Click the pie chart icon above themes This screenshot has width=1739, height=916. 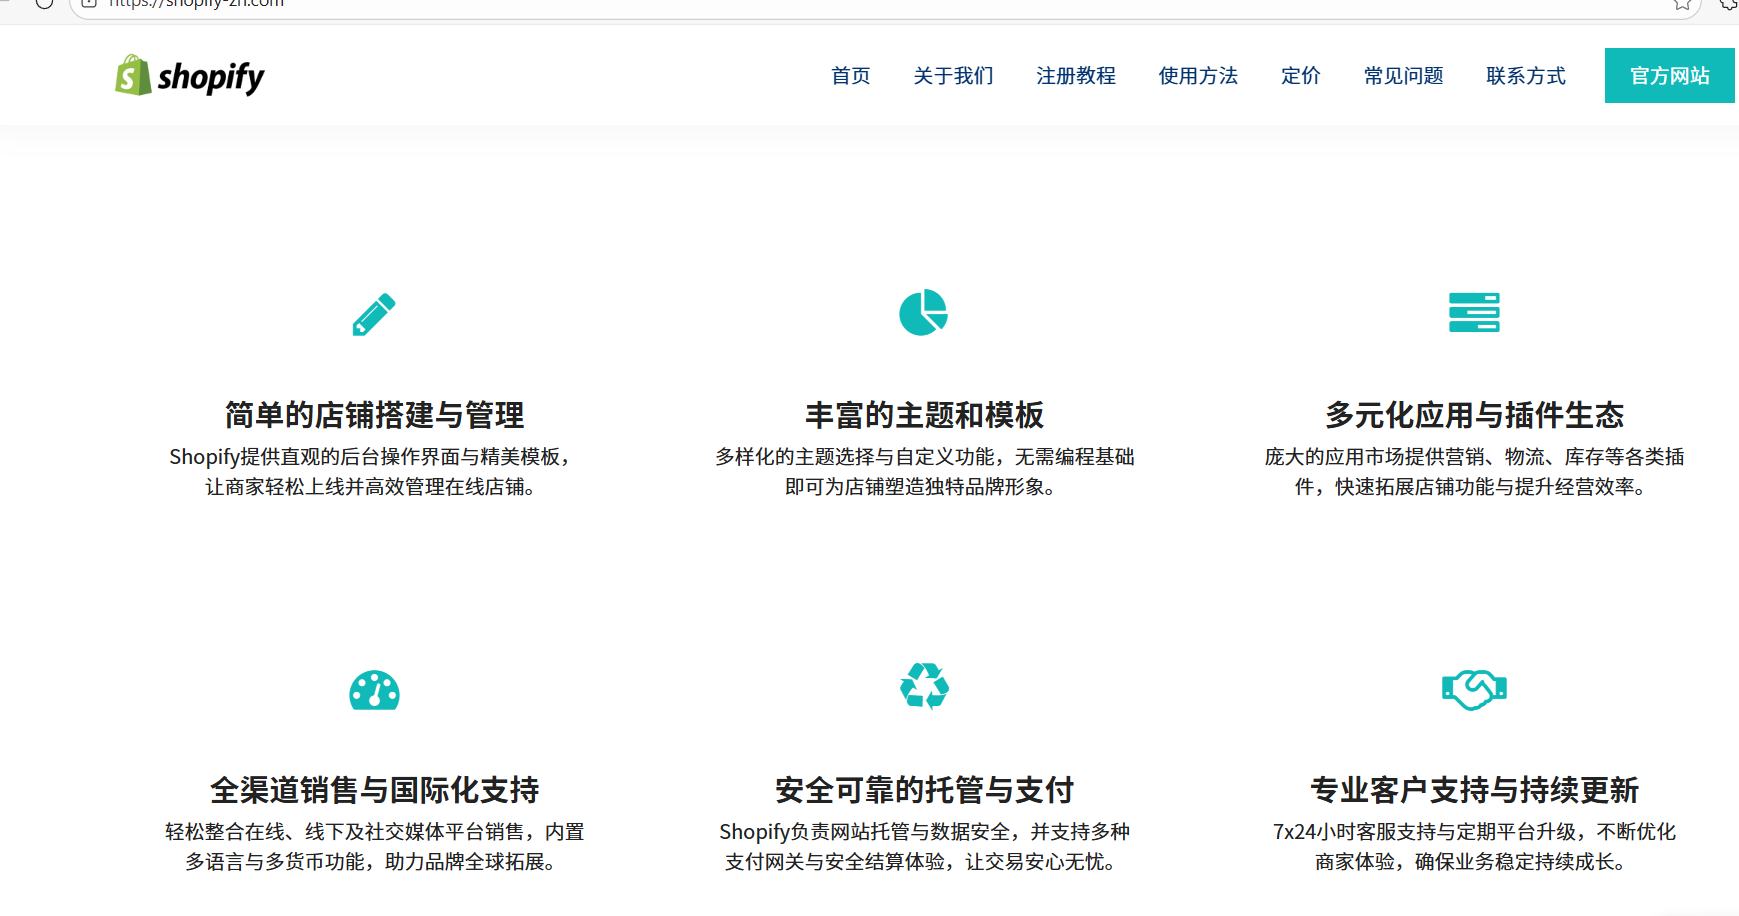[923, 313]
